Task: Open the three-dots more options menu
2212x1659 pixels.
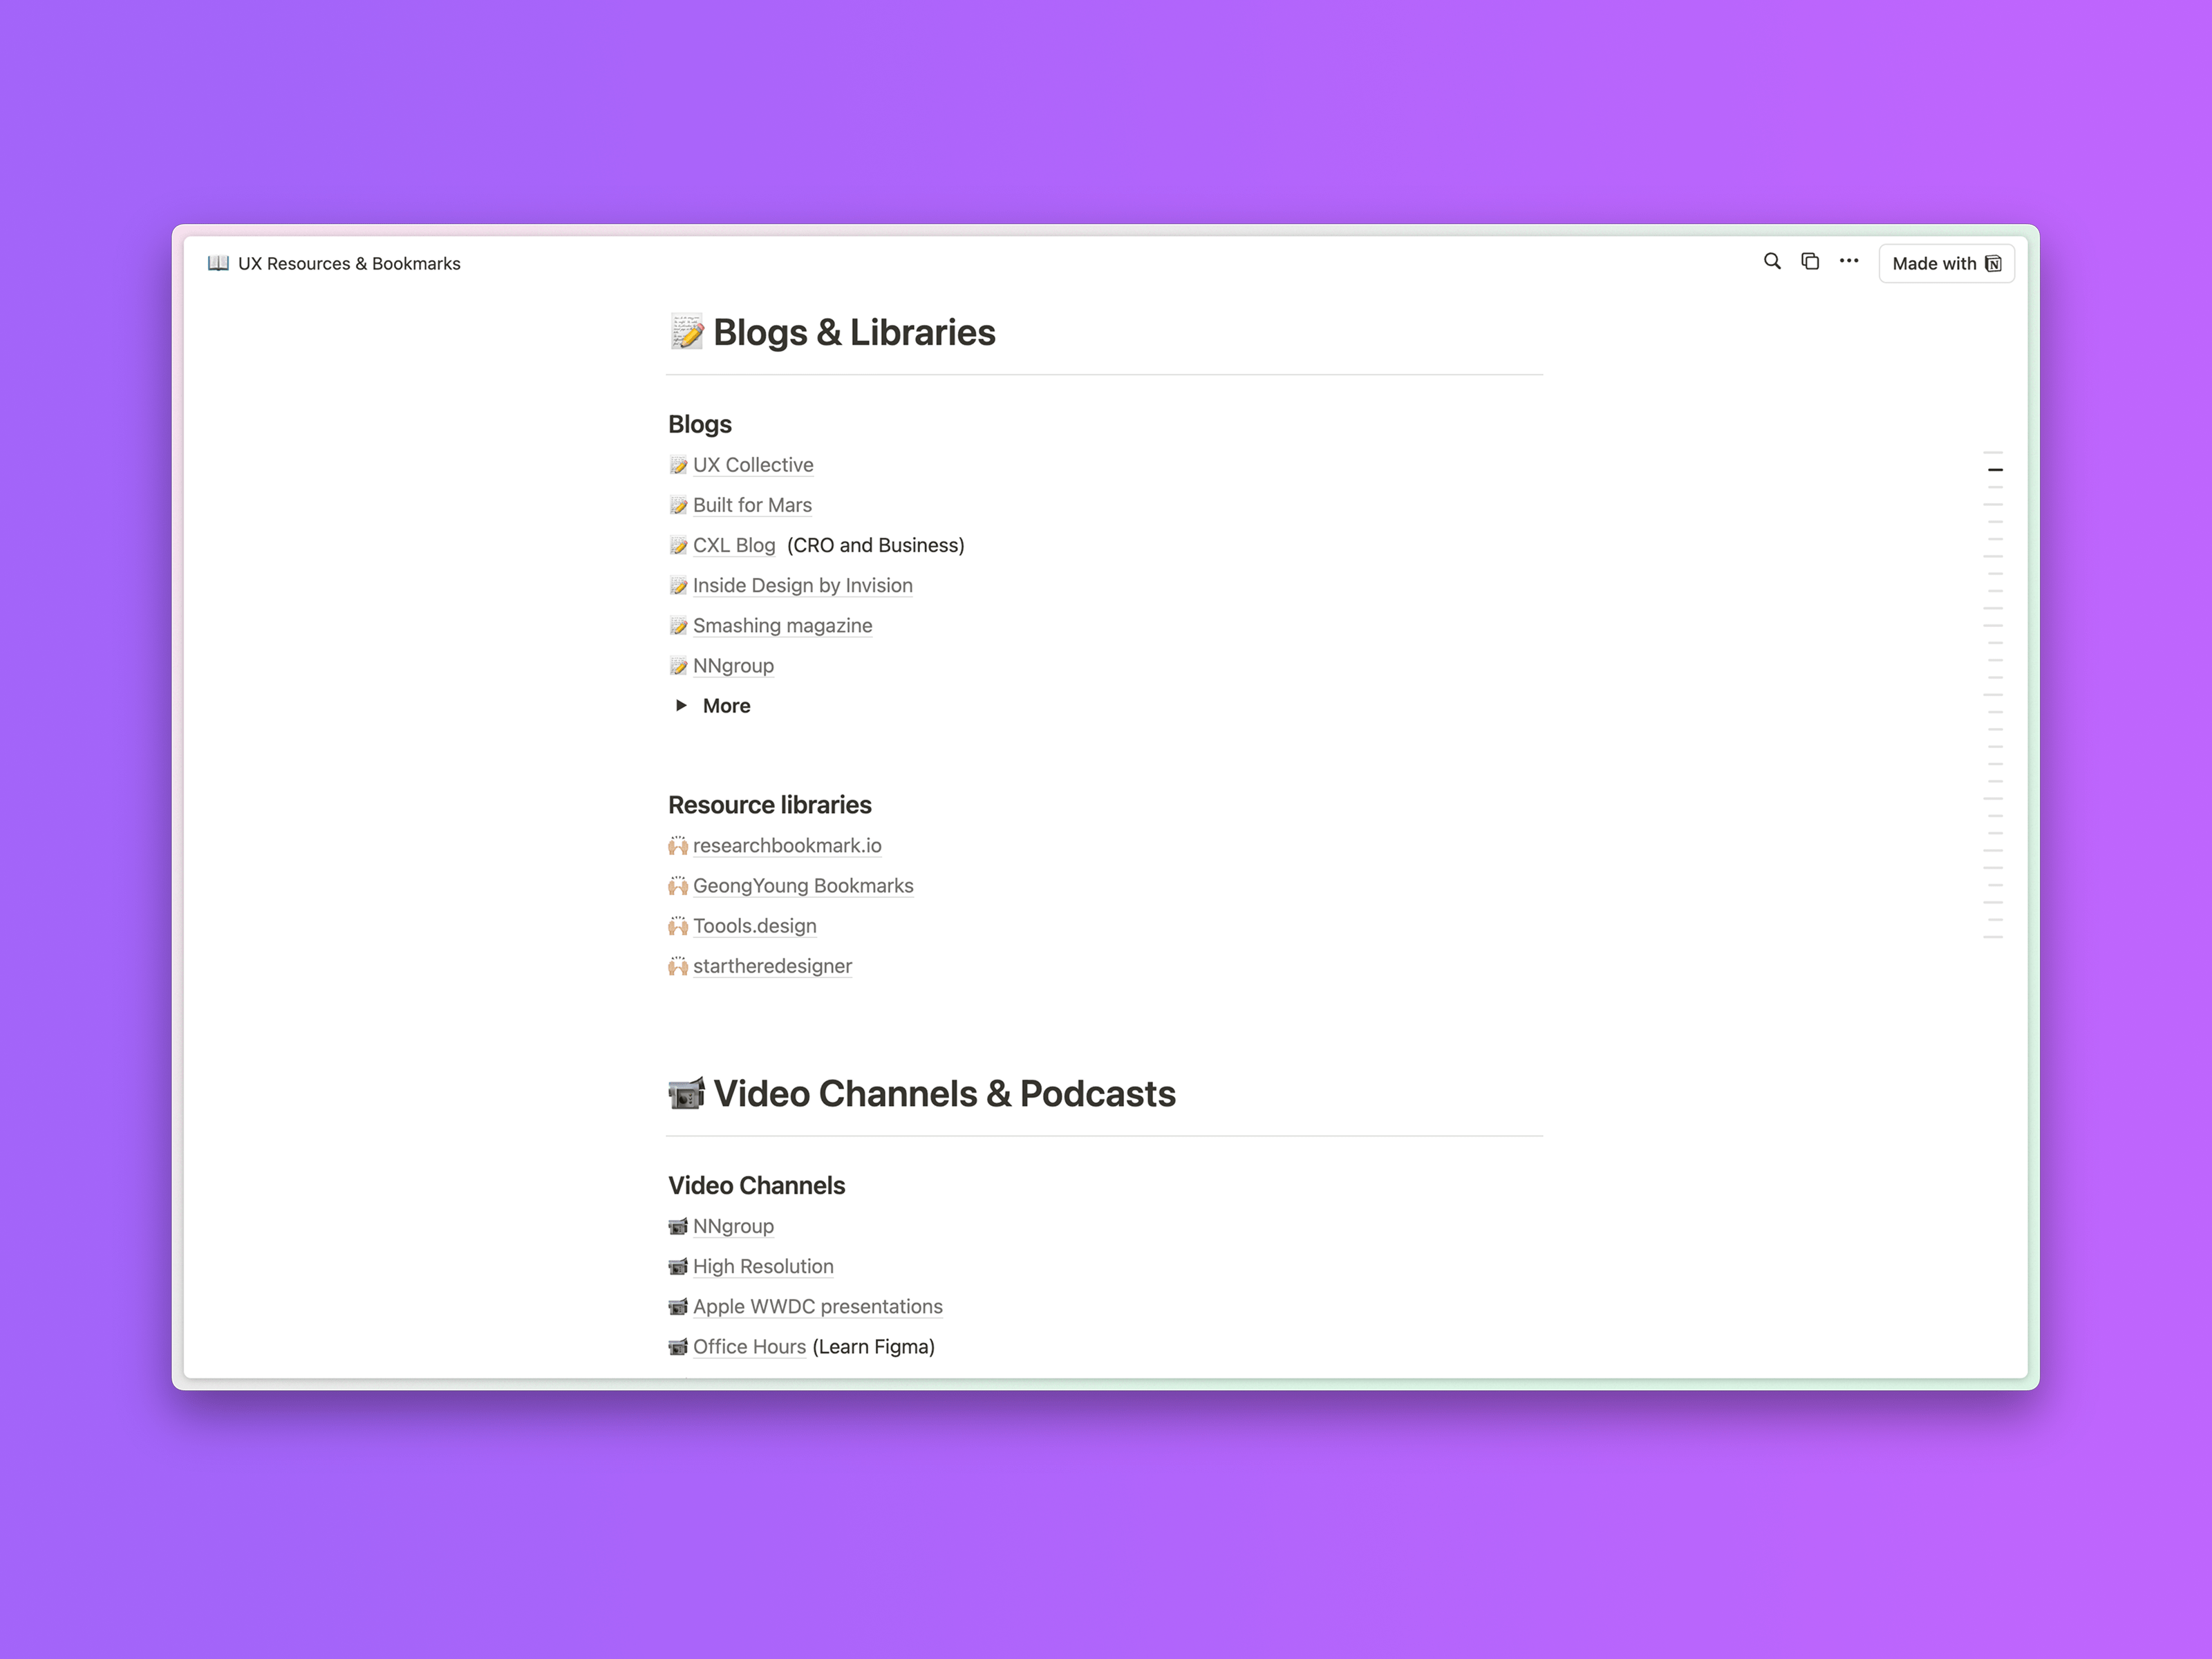Action: 1849,262
